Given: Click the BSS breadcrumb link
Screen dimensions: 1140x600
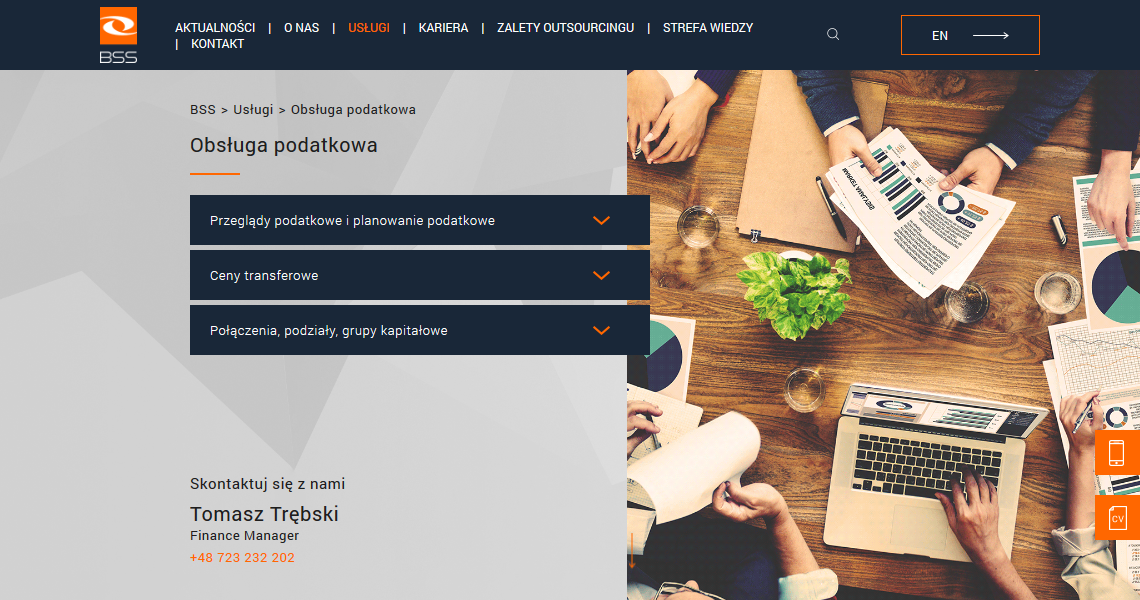Looking at the screenshot, I should (x=203, y=110).
